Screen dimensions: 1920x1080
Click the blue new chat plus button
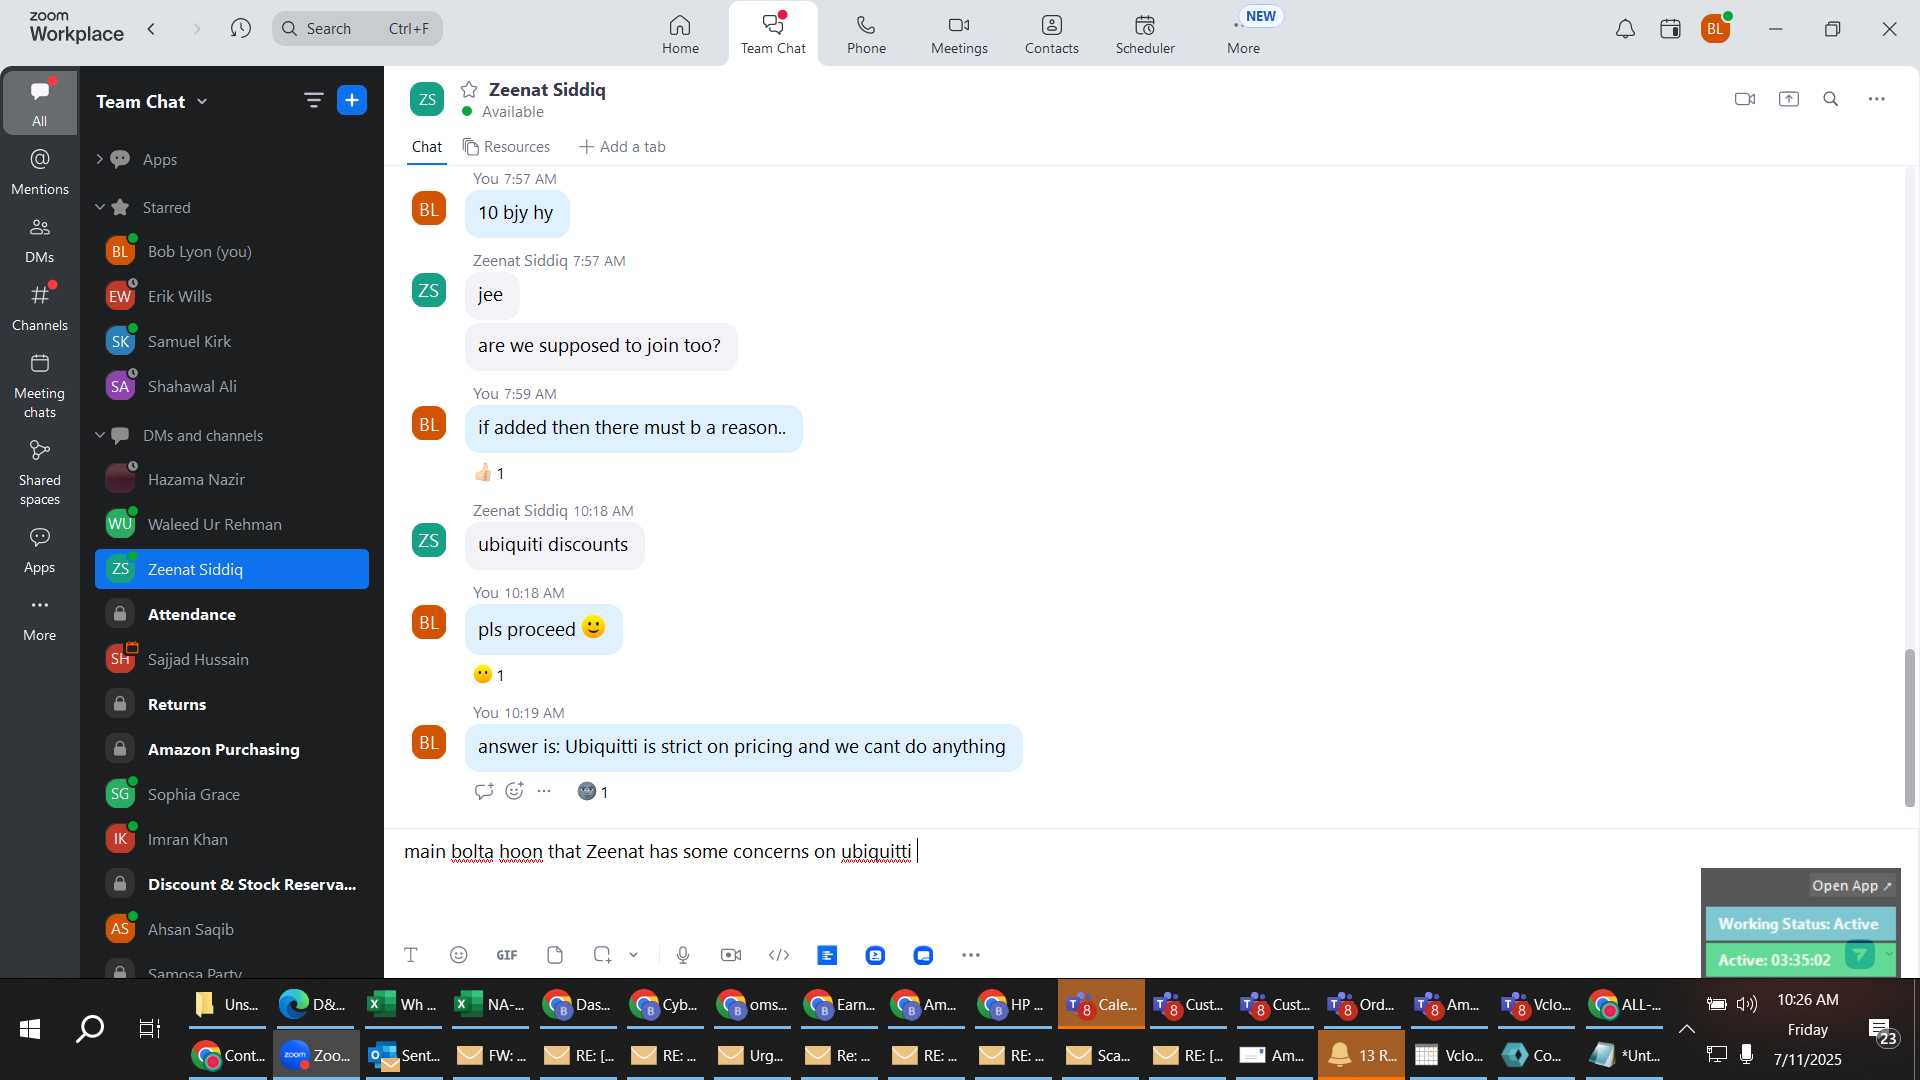pyautogui.click(x=352, y=100)
